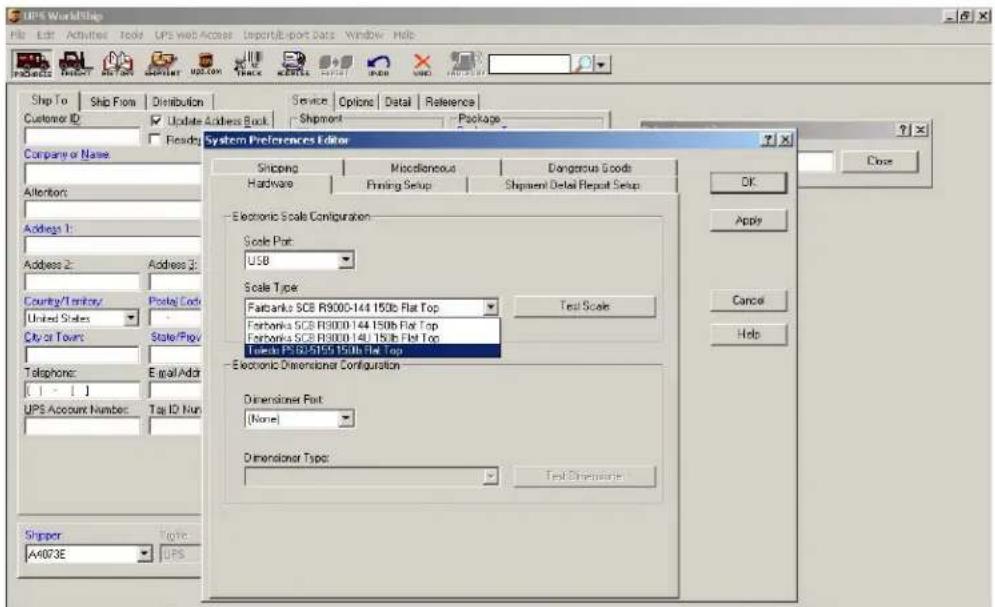
Task: Switch to the Miscellaneous tab
Action: pos(423,167)
